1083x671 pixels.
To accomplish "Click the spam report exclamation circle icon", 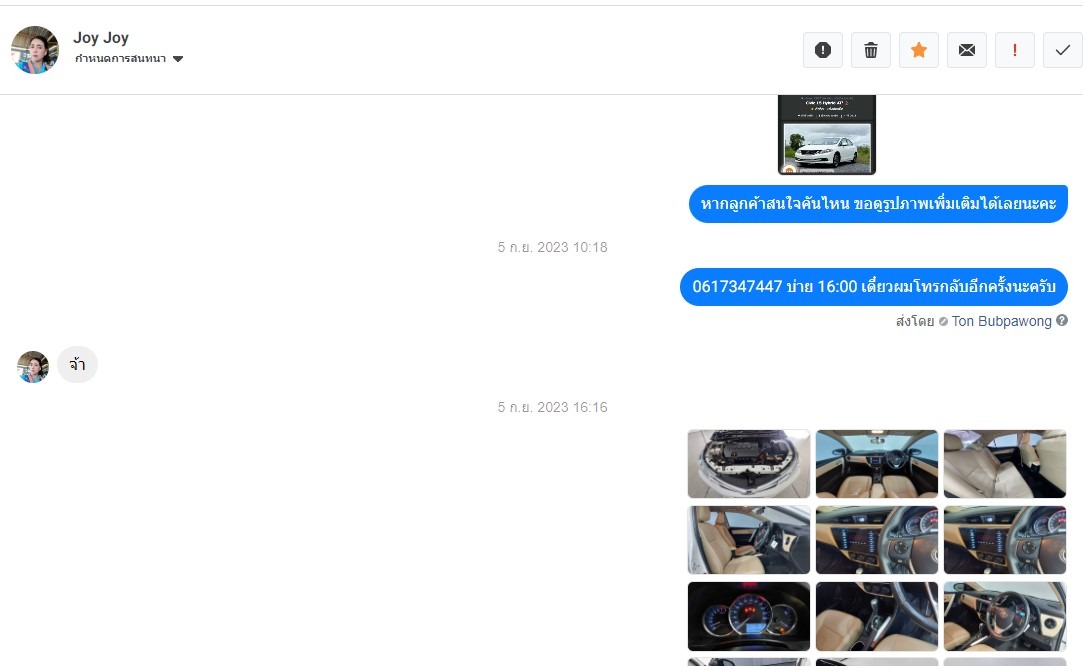I will (823, 50).
